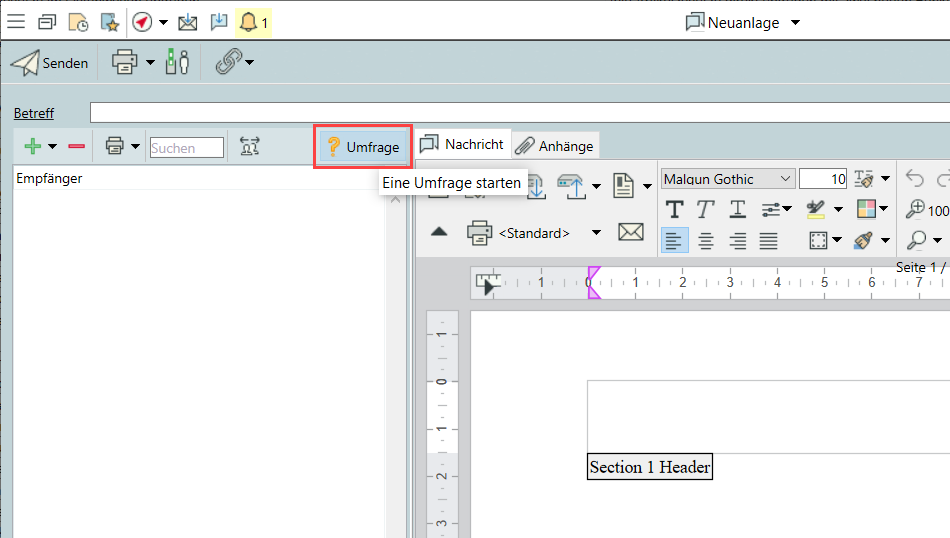The width and height of the screenshot is (950, 538).
Task: Click the red compass navigation icon
Action: tap(141, 22)
